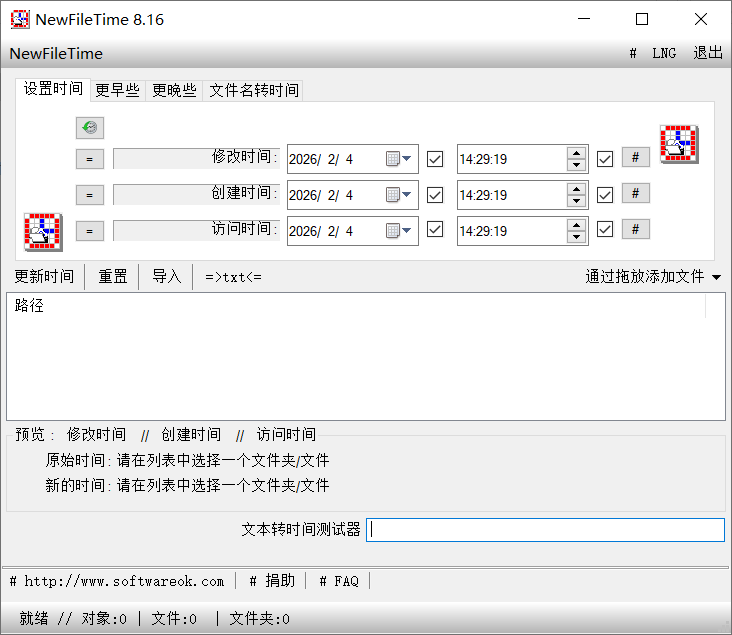Open the softwareok.com website link

click(x=117, y=581)
